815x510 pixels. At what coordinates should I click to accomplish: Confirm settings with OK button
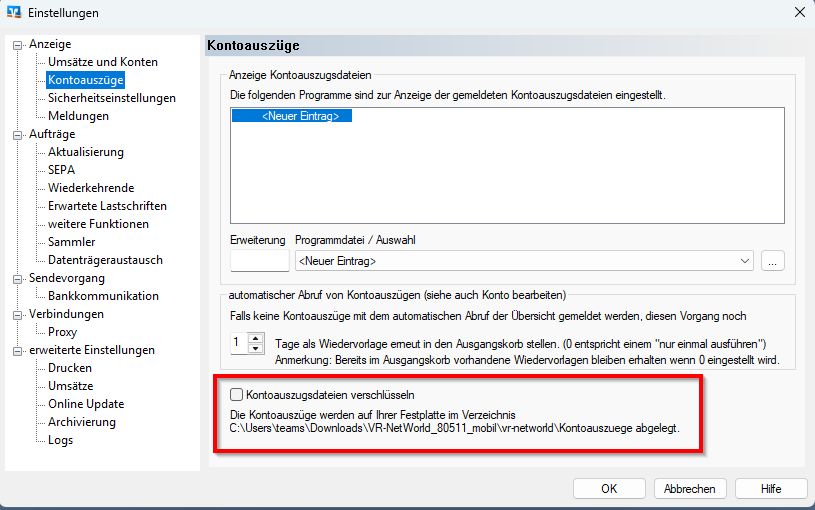click(609, 489)
